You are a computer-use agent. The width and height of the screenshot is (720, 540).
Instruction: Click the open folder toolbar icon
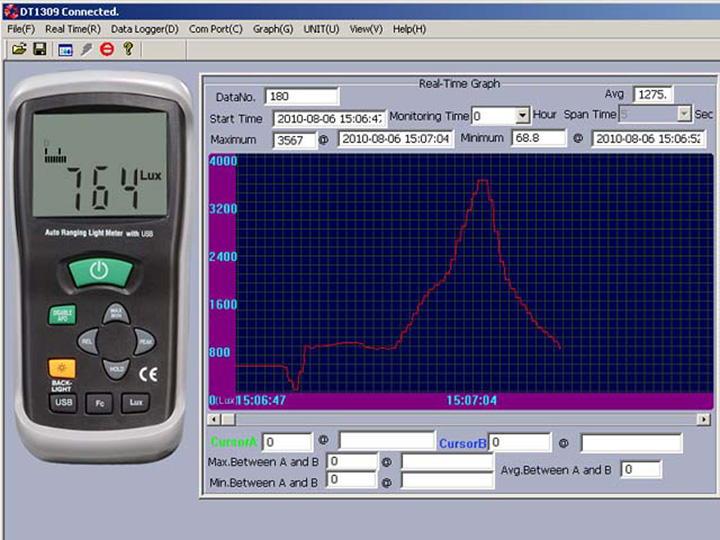19,49
